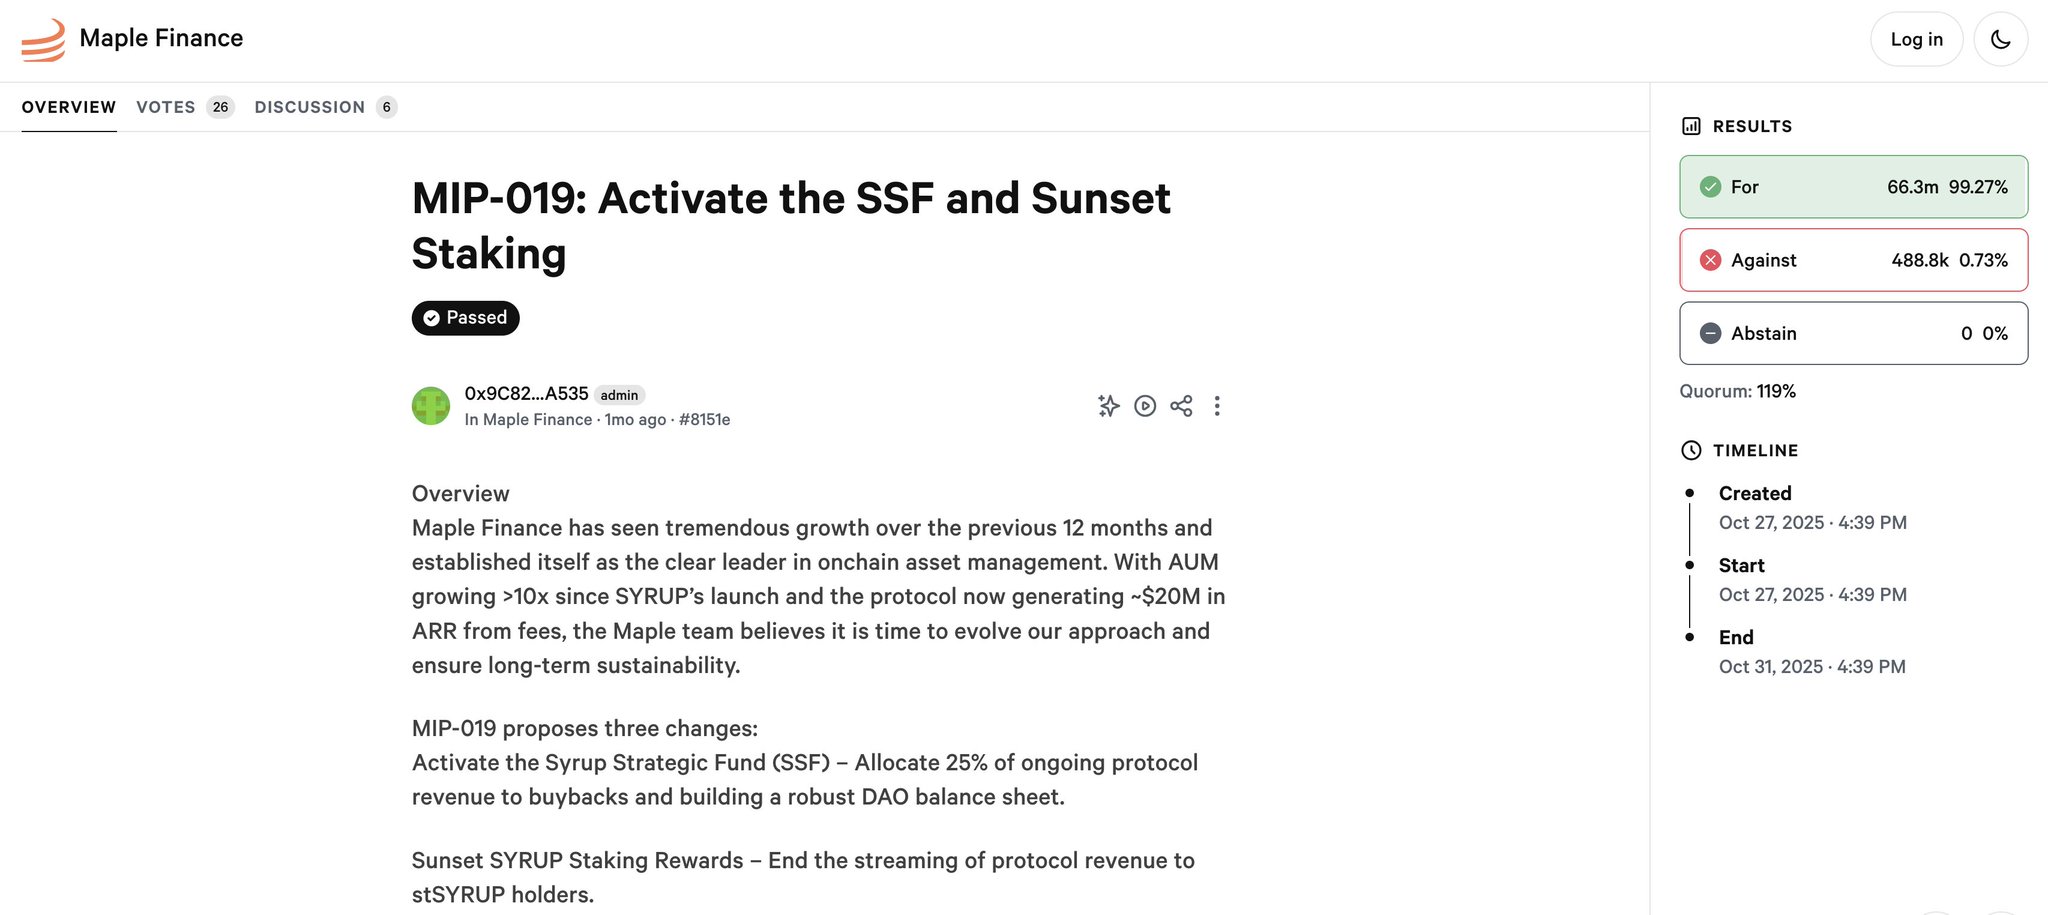The height and width of the screenshot is (915, 2048).
Task: Toggle dark mode with moon icon
Action: (x=2000, y=39)
